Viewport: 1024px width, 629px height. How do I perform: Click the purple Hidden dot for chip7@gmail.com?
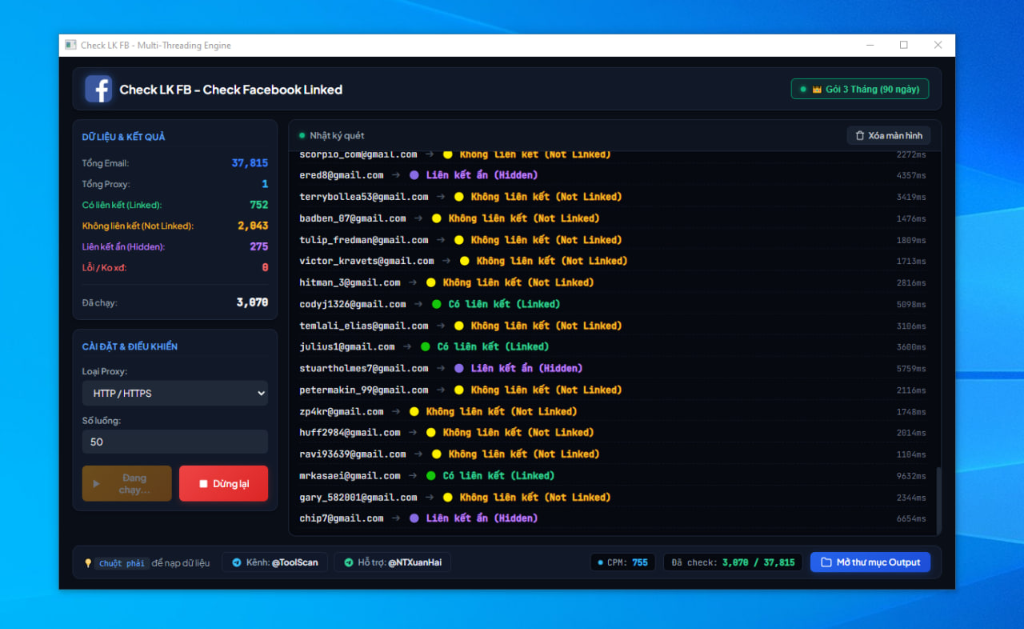point(414,518)
